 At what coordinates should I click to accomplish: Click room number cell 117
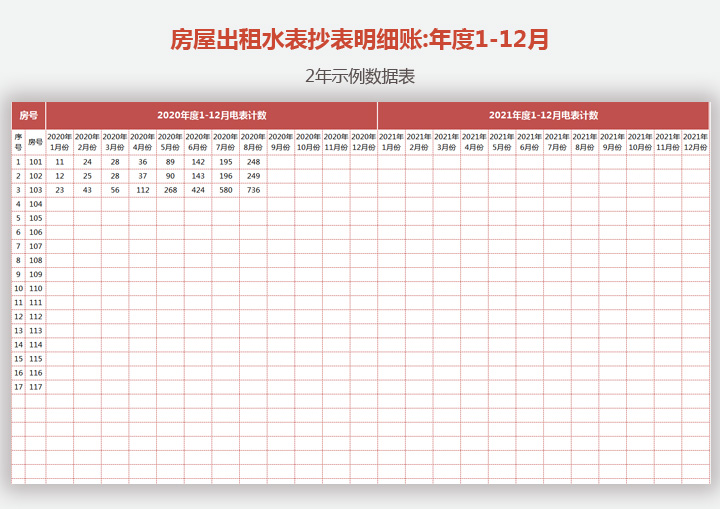click(x=35, y=387)
